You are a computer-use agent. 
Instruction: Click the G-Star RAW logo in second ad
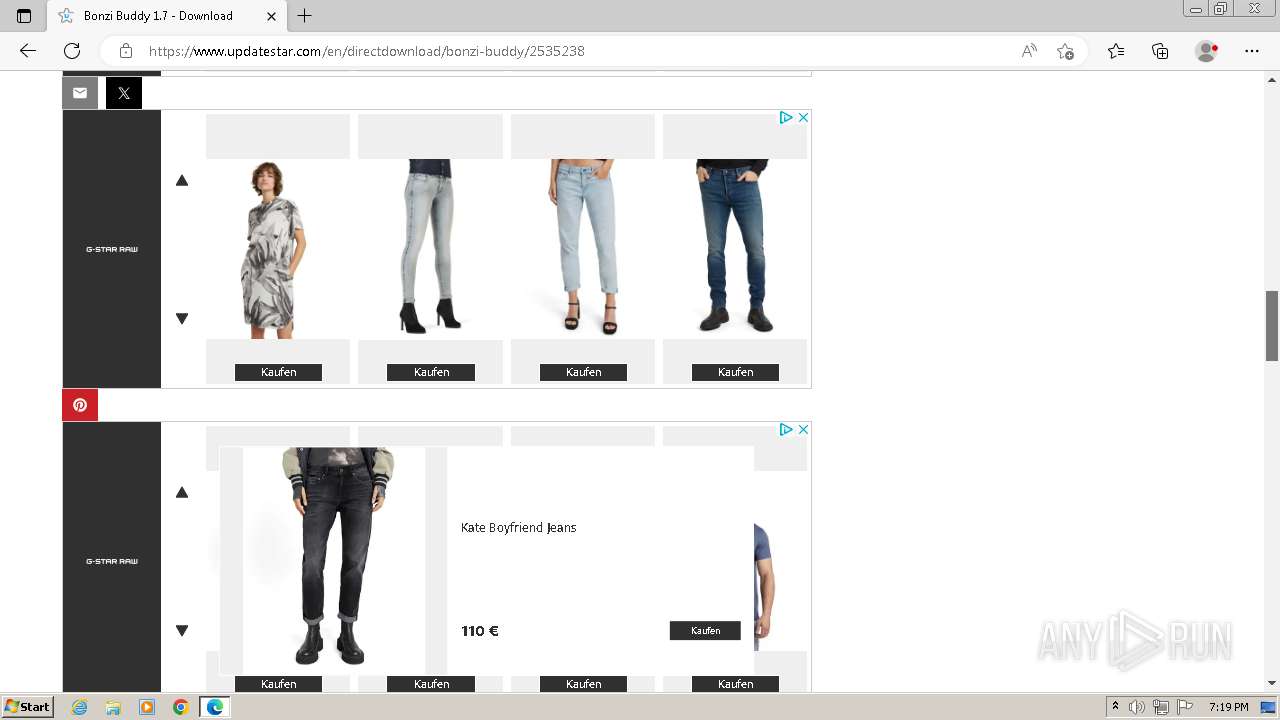pyautogui.click(x=112, y=561)
